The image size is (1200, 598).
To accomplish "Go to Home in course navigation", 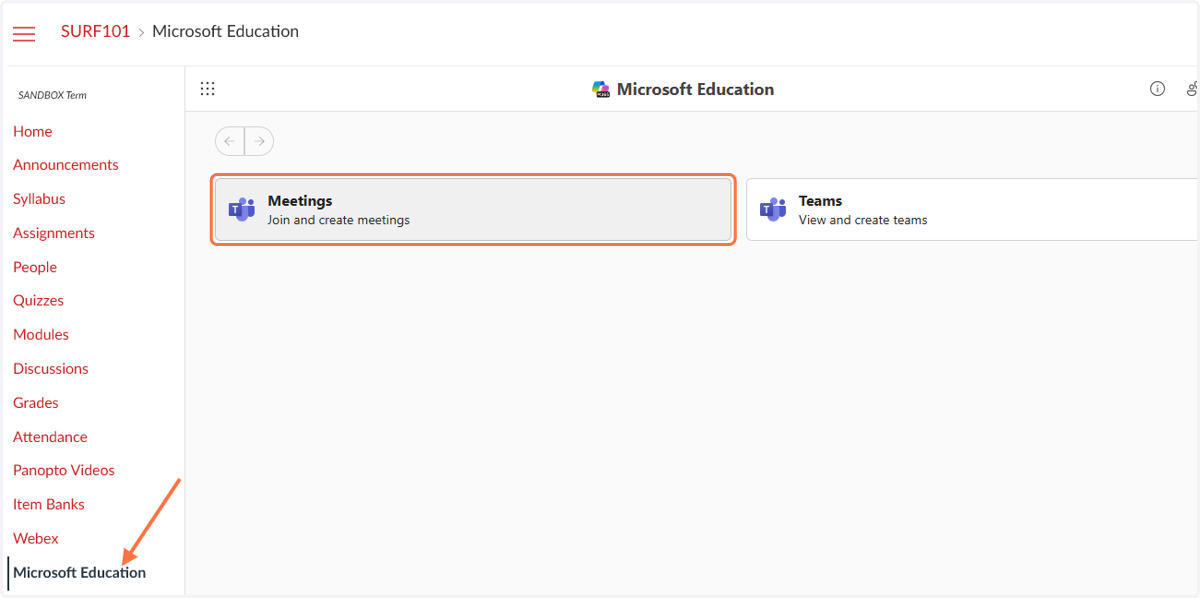I will (x=33, y=131).
